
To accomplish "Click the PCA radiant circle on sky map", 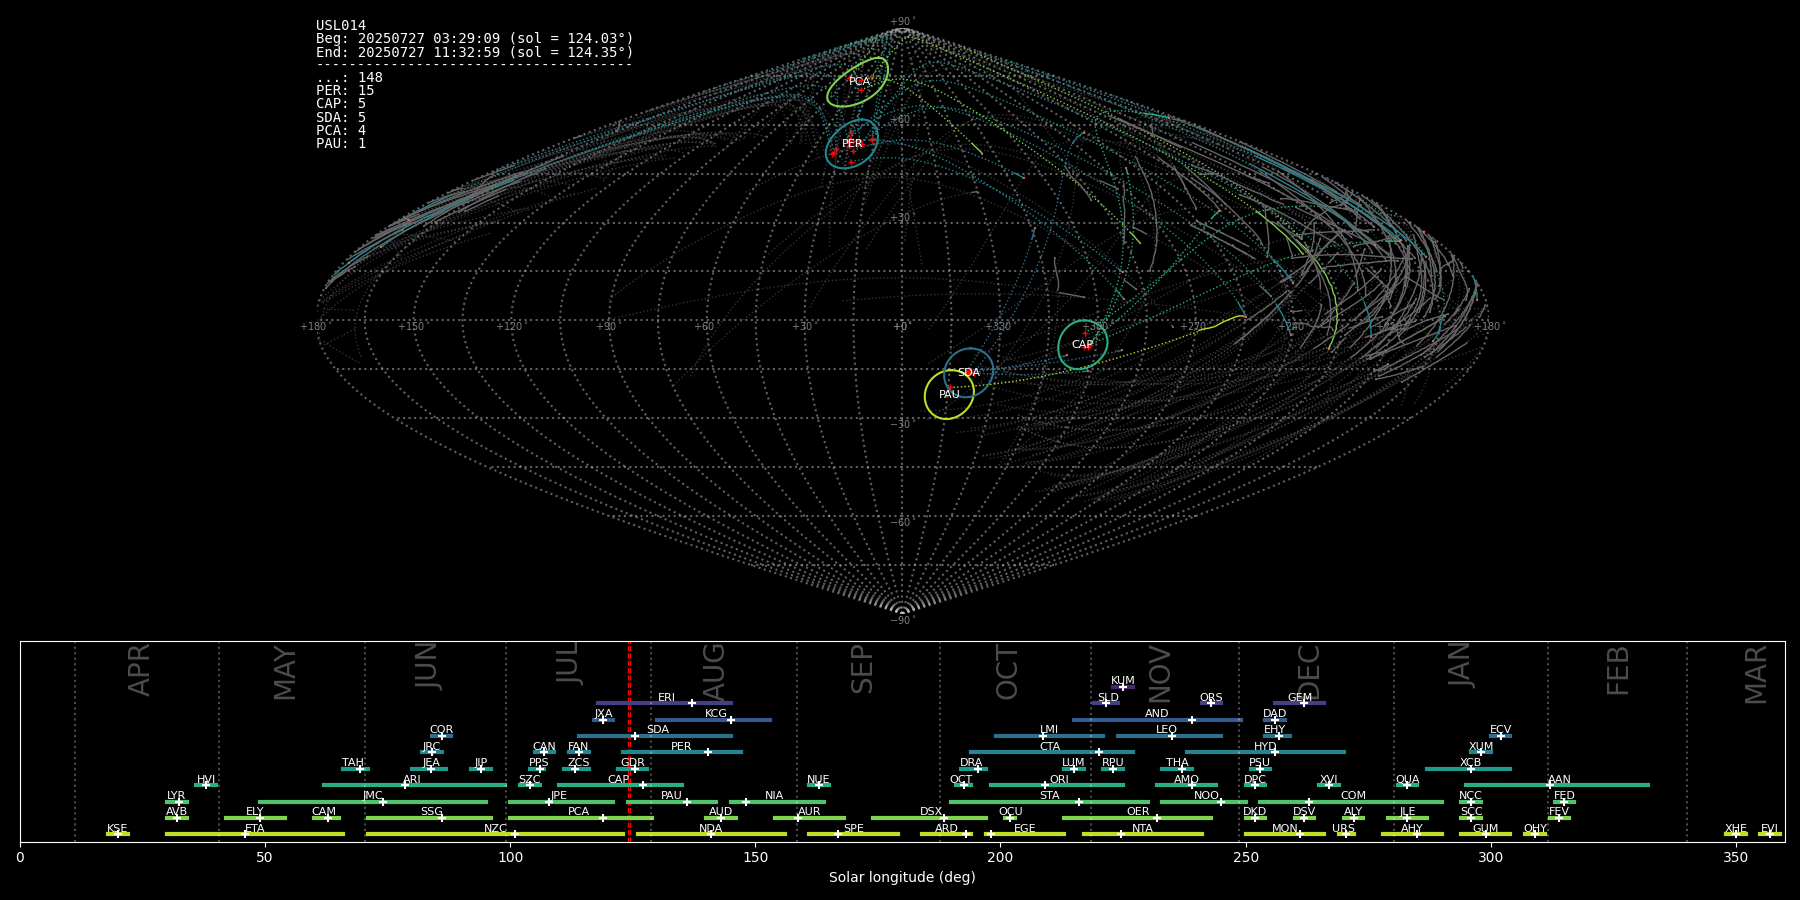I will point(857,82).
